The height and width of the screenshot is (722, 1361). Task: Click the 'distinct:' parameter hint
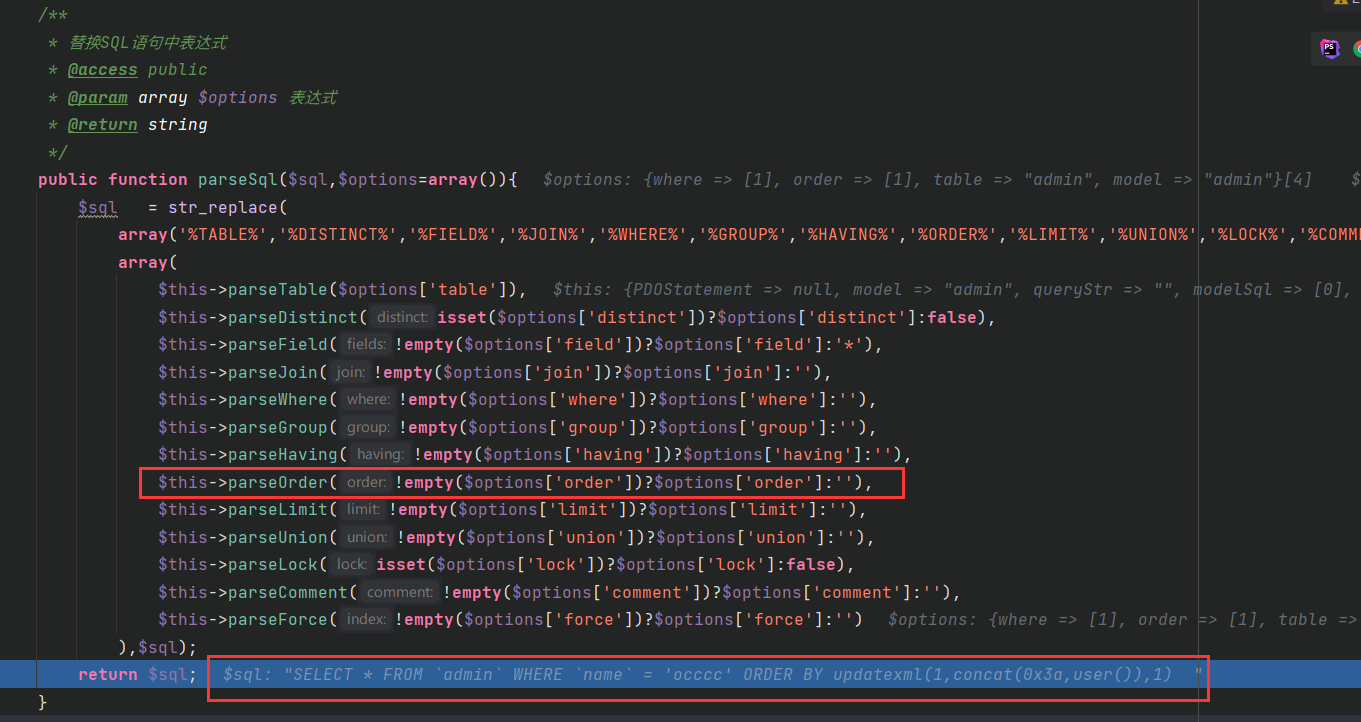point(402,318)
